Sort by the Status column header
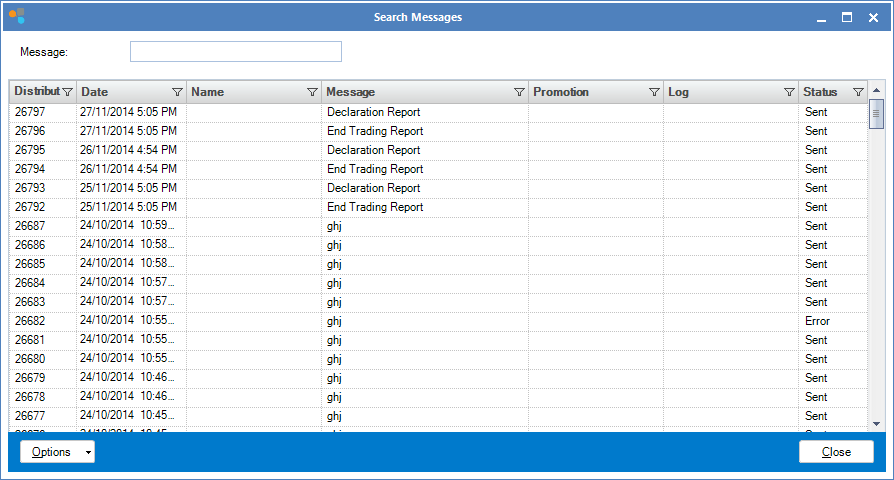This screenshot has height=480, width=894. 822,92
